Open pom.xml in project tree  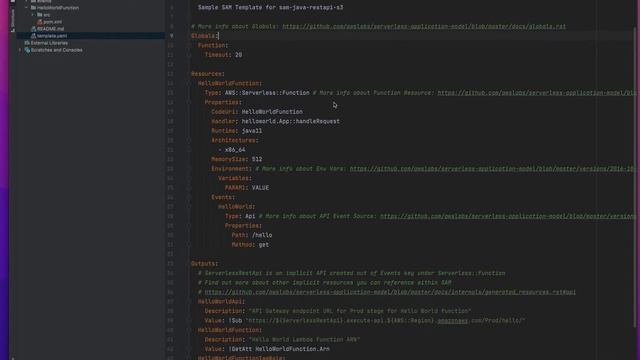[53, 22]
